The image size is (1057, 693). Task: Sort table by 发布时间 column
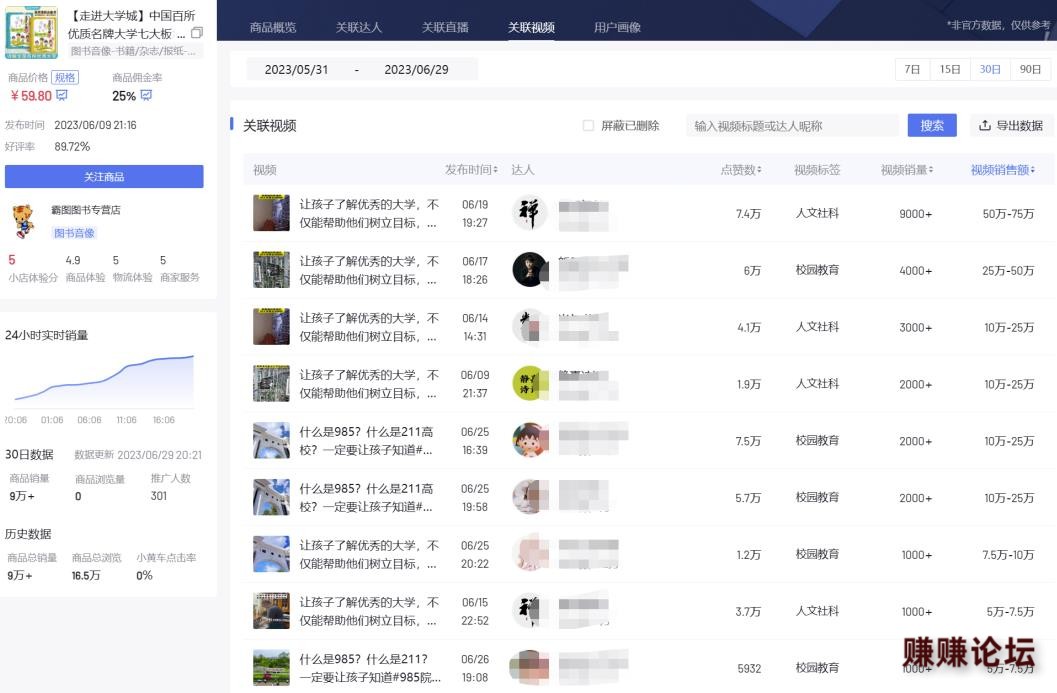(x=471, y=170)
